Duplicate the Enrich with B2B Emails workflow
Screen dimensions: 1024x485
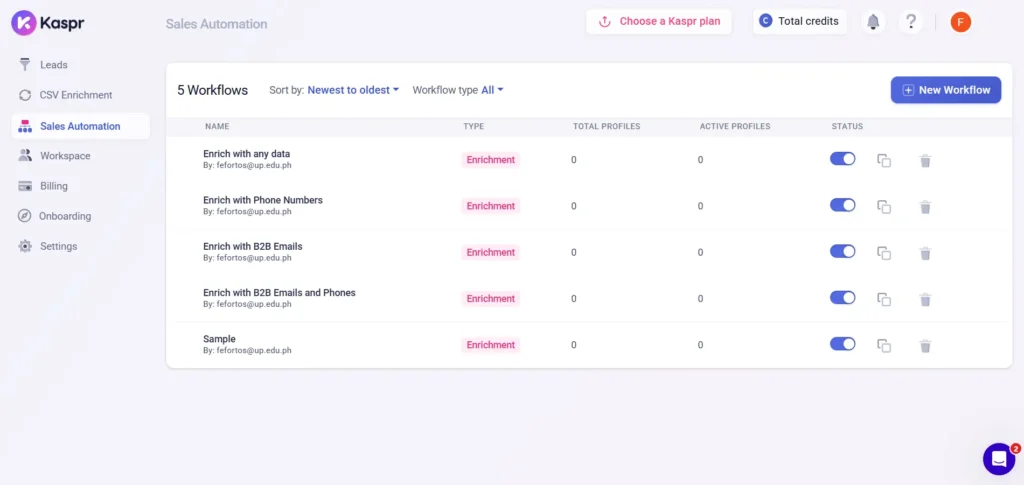pos(884,253)
